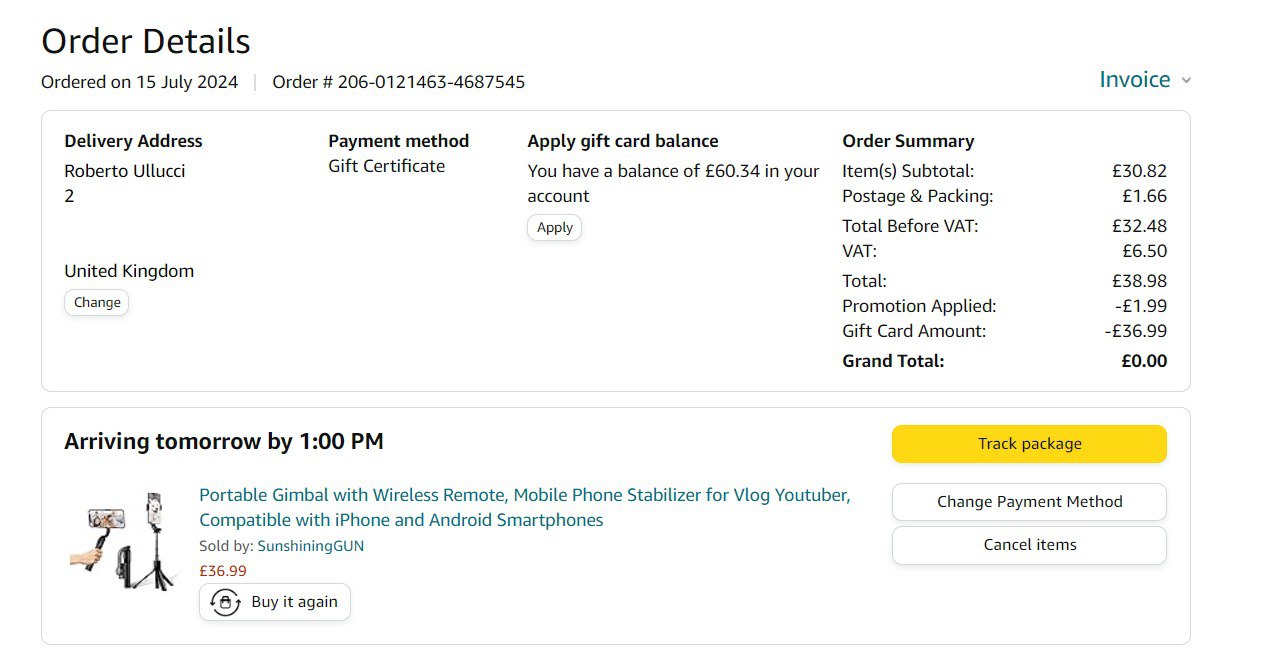
Task: Expand the Invoice dropdown arrow
Action: pos(1186,81)
